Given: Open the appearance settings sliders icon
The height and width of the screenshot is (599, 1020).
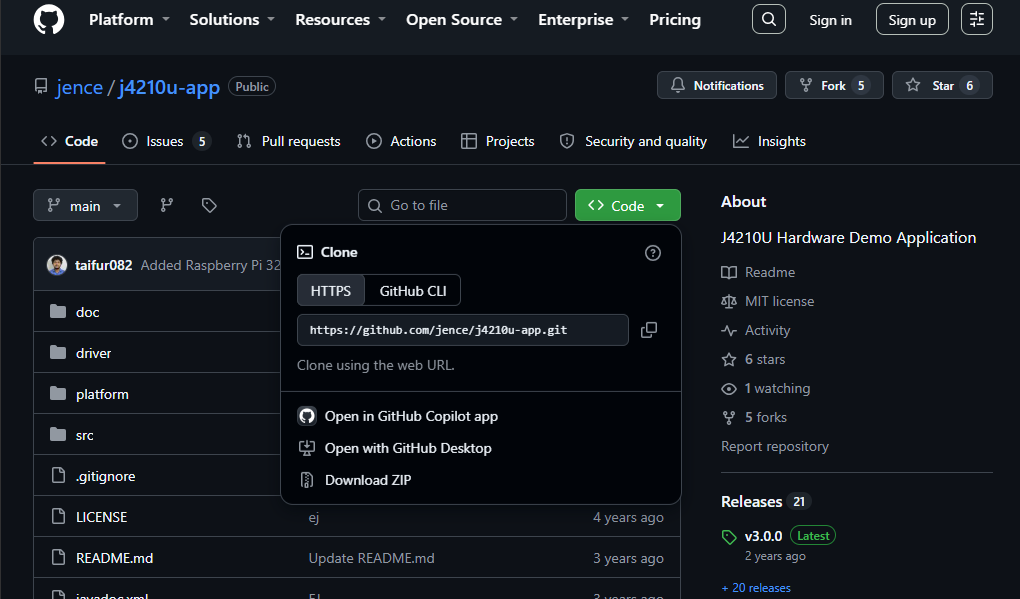Looking at the screenshot, I should click(976, 20).
